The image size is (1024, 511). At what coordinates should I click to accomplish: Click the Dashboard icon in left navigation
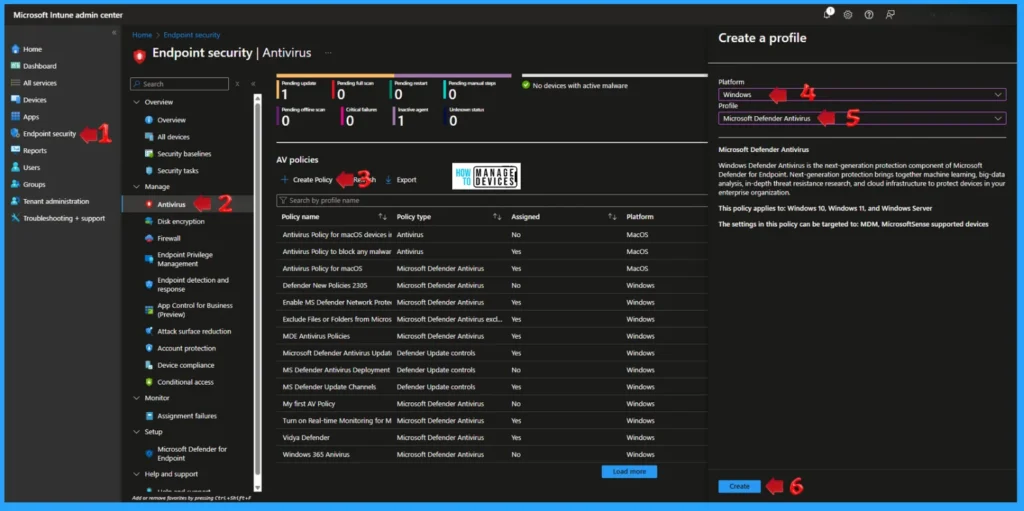[x=16, y=66]
